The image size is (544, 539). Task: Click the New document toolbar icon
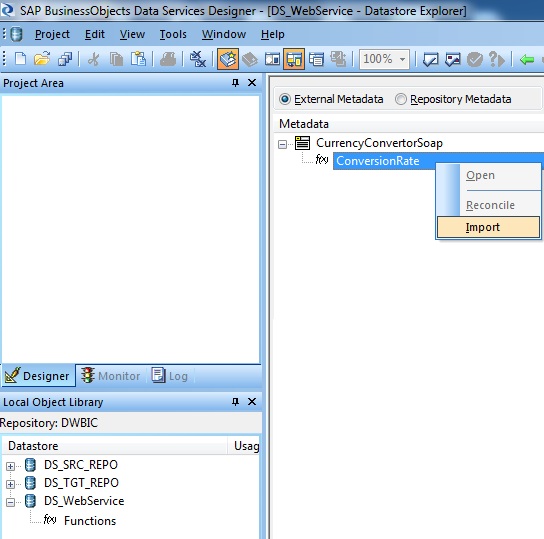[20, 59]
